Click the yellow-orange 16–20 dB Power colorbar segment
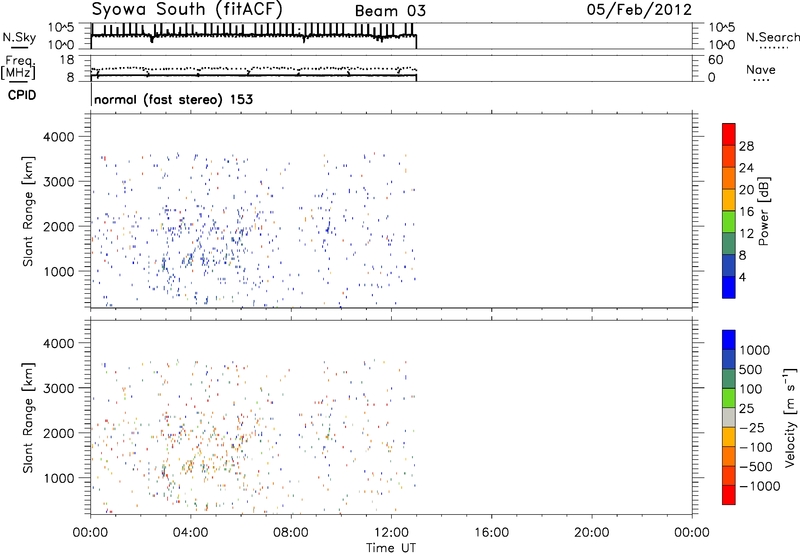800x554 pixels. click(x=729, y=200)
